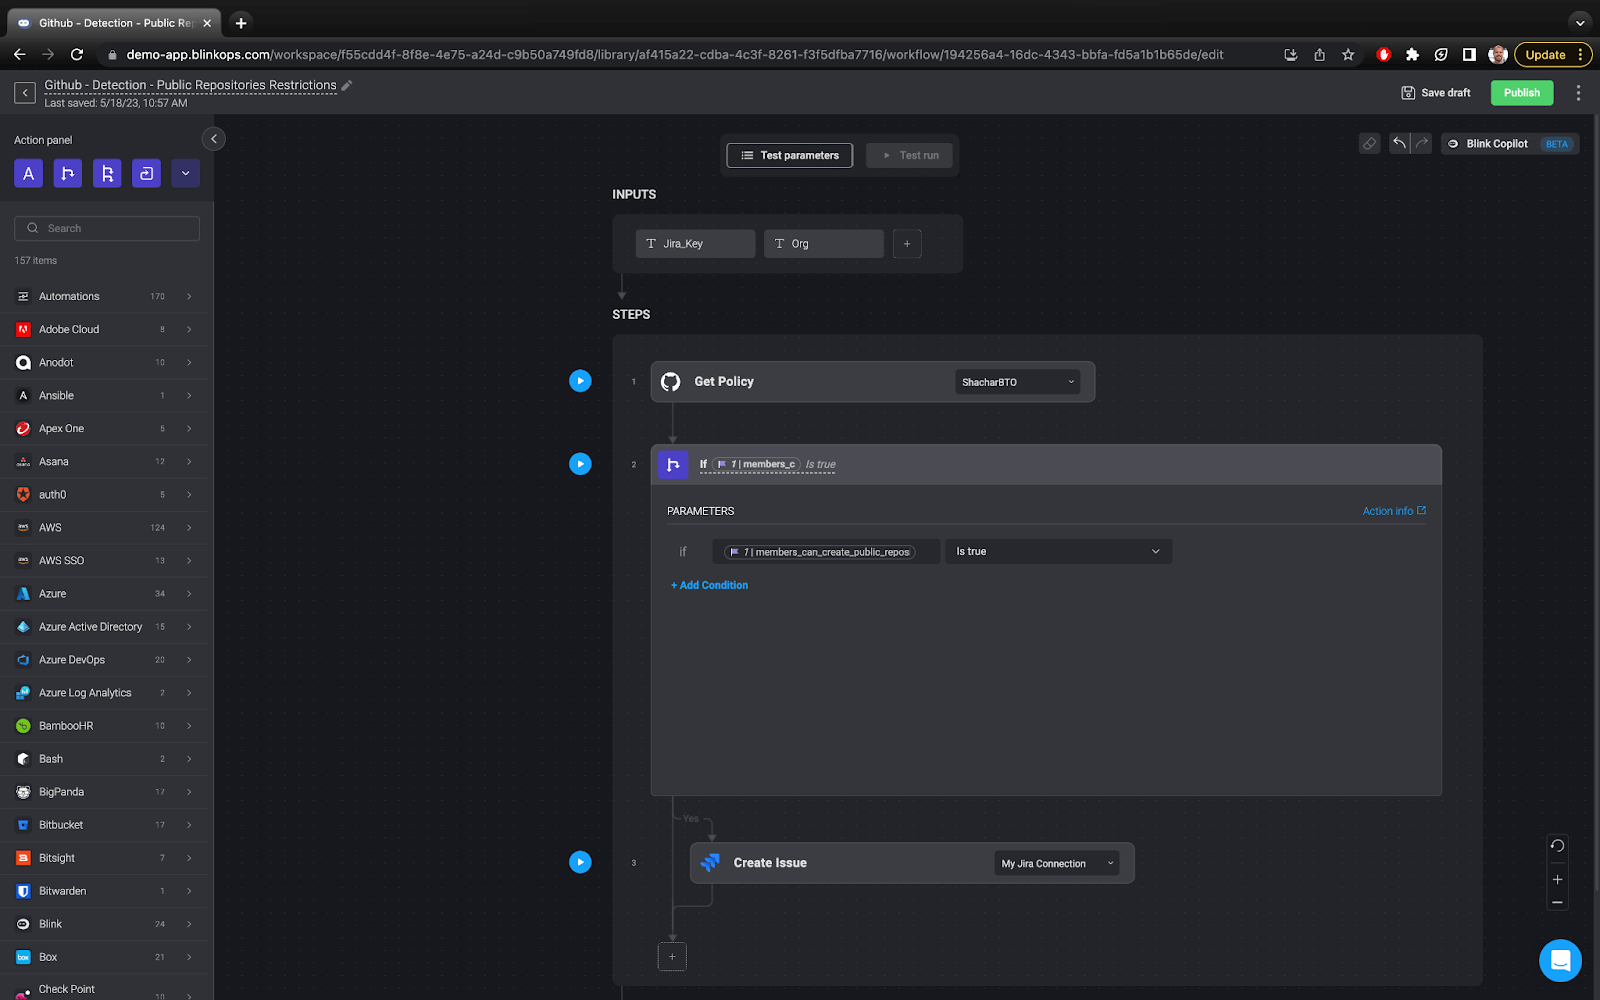Open the ShacharBTO connection dropdown

click(1016, 381)
